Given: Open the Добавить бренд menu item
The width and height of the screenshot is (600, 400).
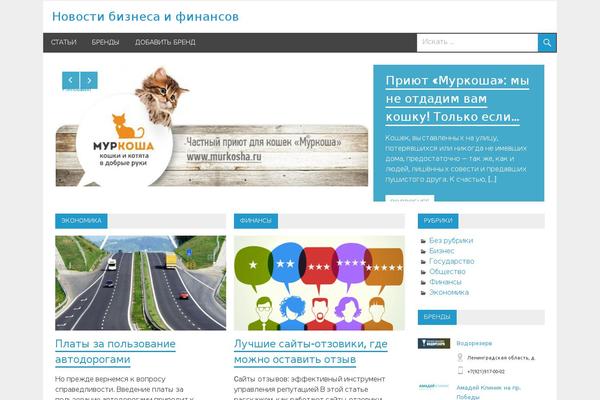Looking at the screenshot, I should 165,42.
